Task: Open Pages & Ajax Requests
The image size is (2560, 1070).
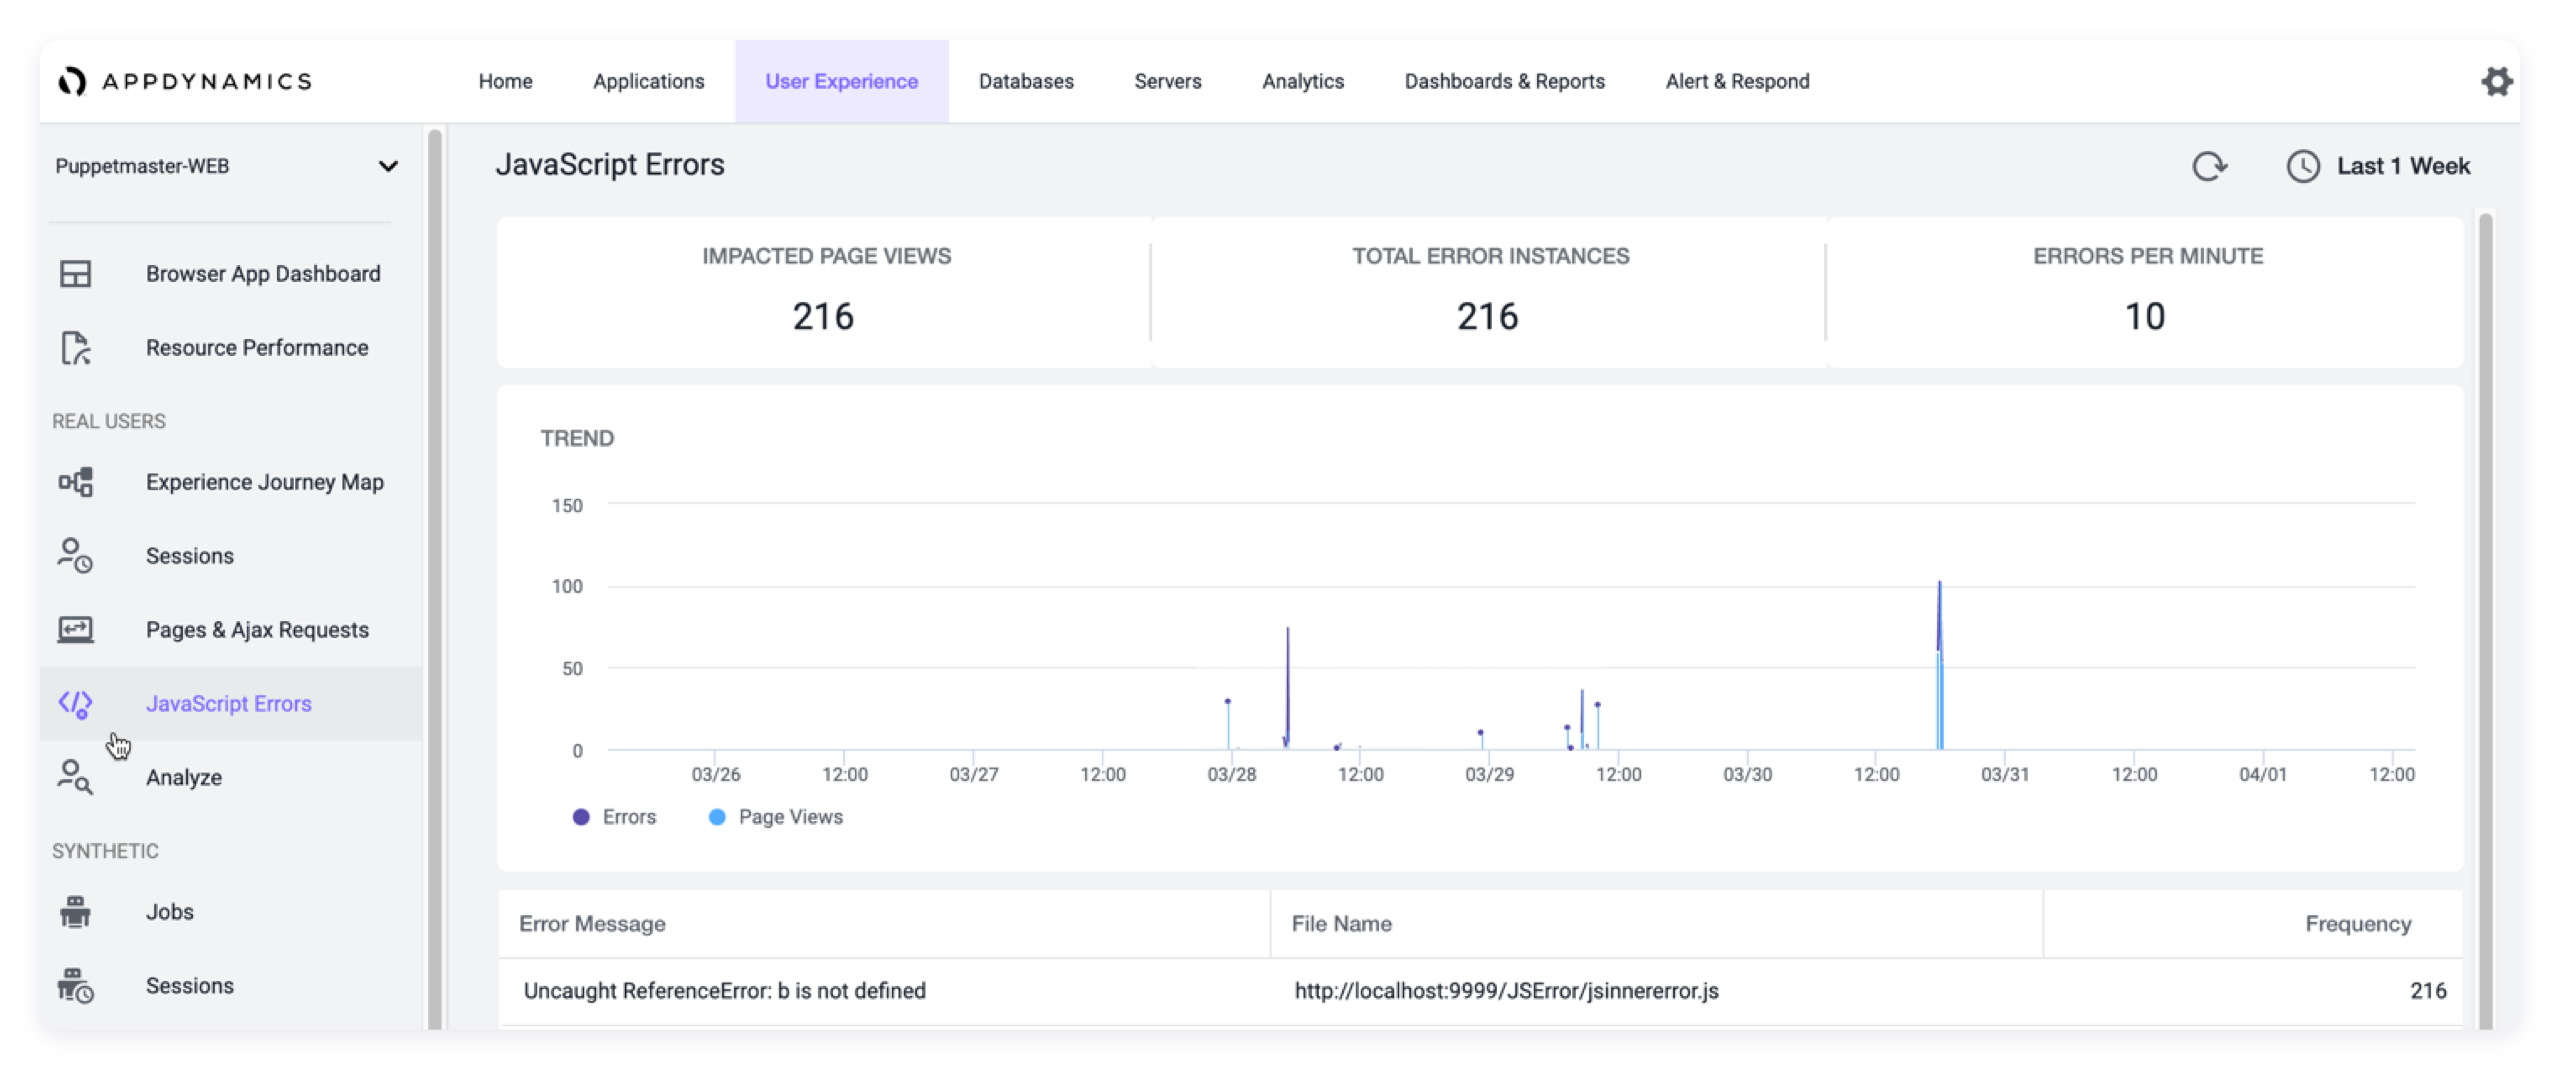Action: (257, 629)
